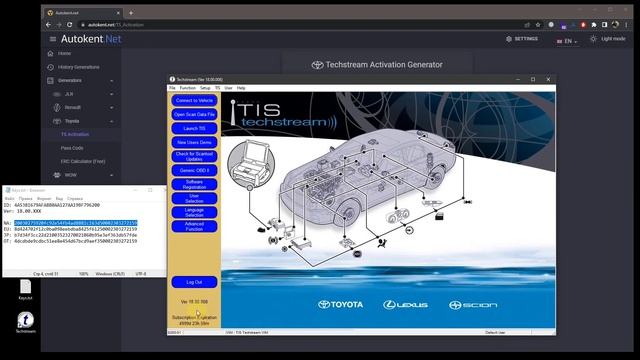This screenshot has height=360, width=640.
Task: Expand the Generators section chevron
Action: [111, 81]
